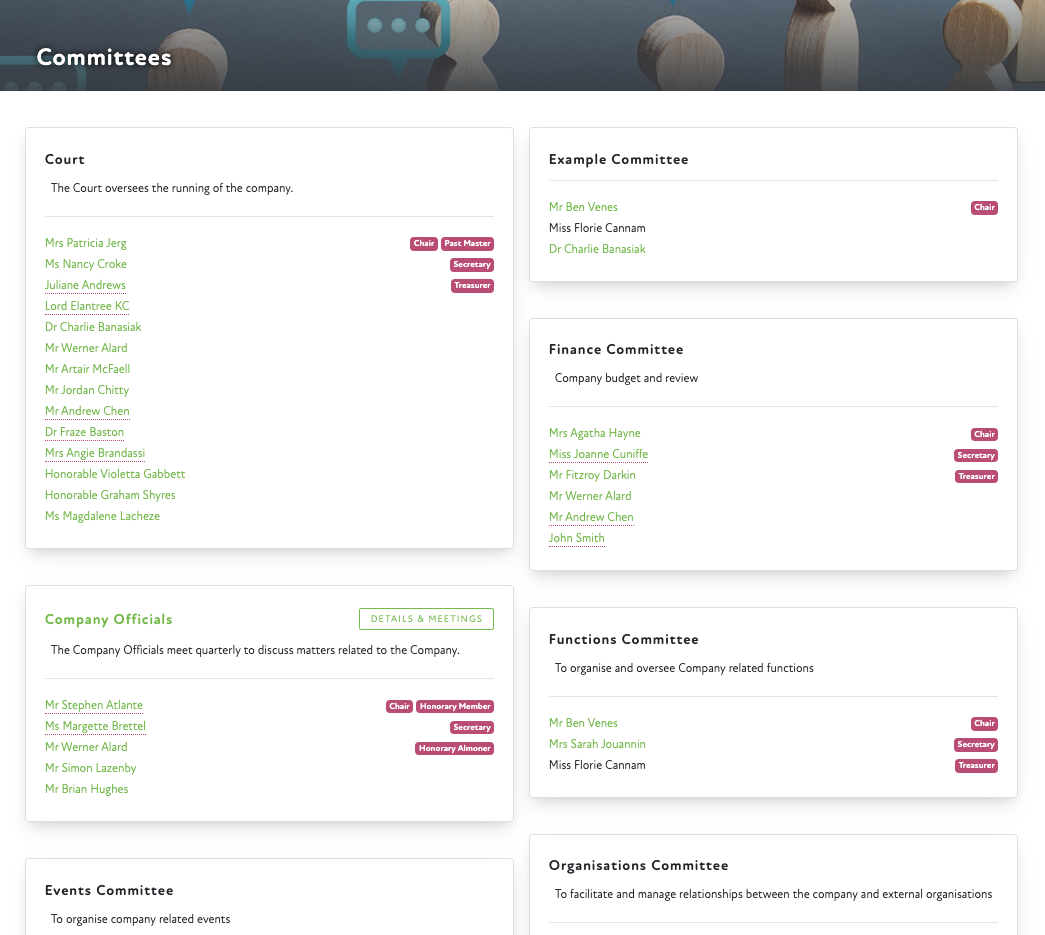Open Ms Margette Brettel's profile
The height and width of the screenshot is (935, 1045).
96,726
